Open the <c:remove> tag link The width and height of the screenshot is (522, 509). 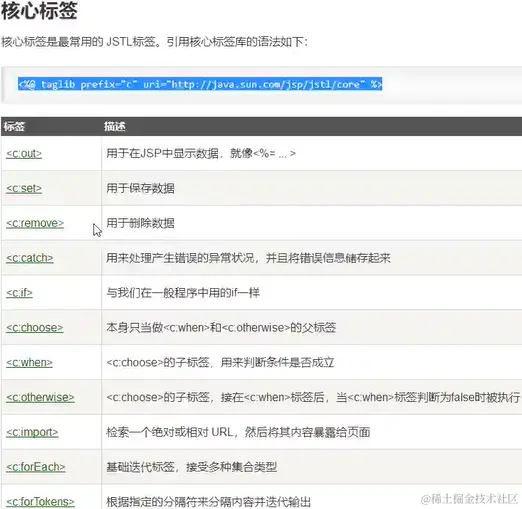coord(35,223)
